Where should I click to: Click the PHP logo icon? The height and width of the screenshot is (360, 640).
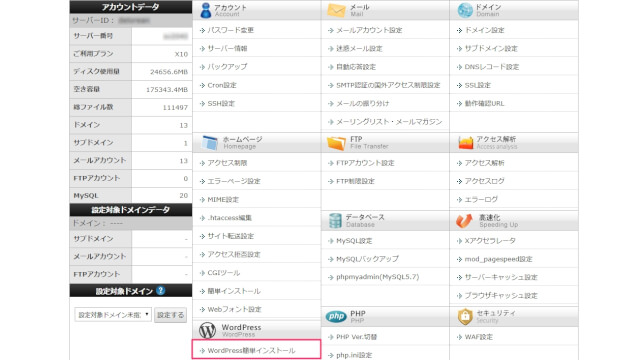pos(336,316)
